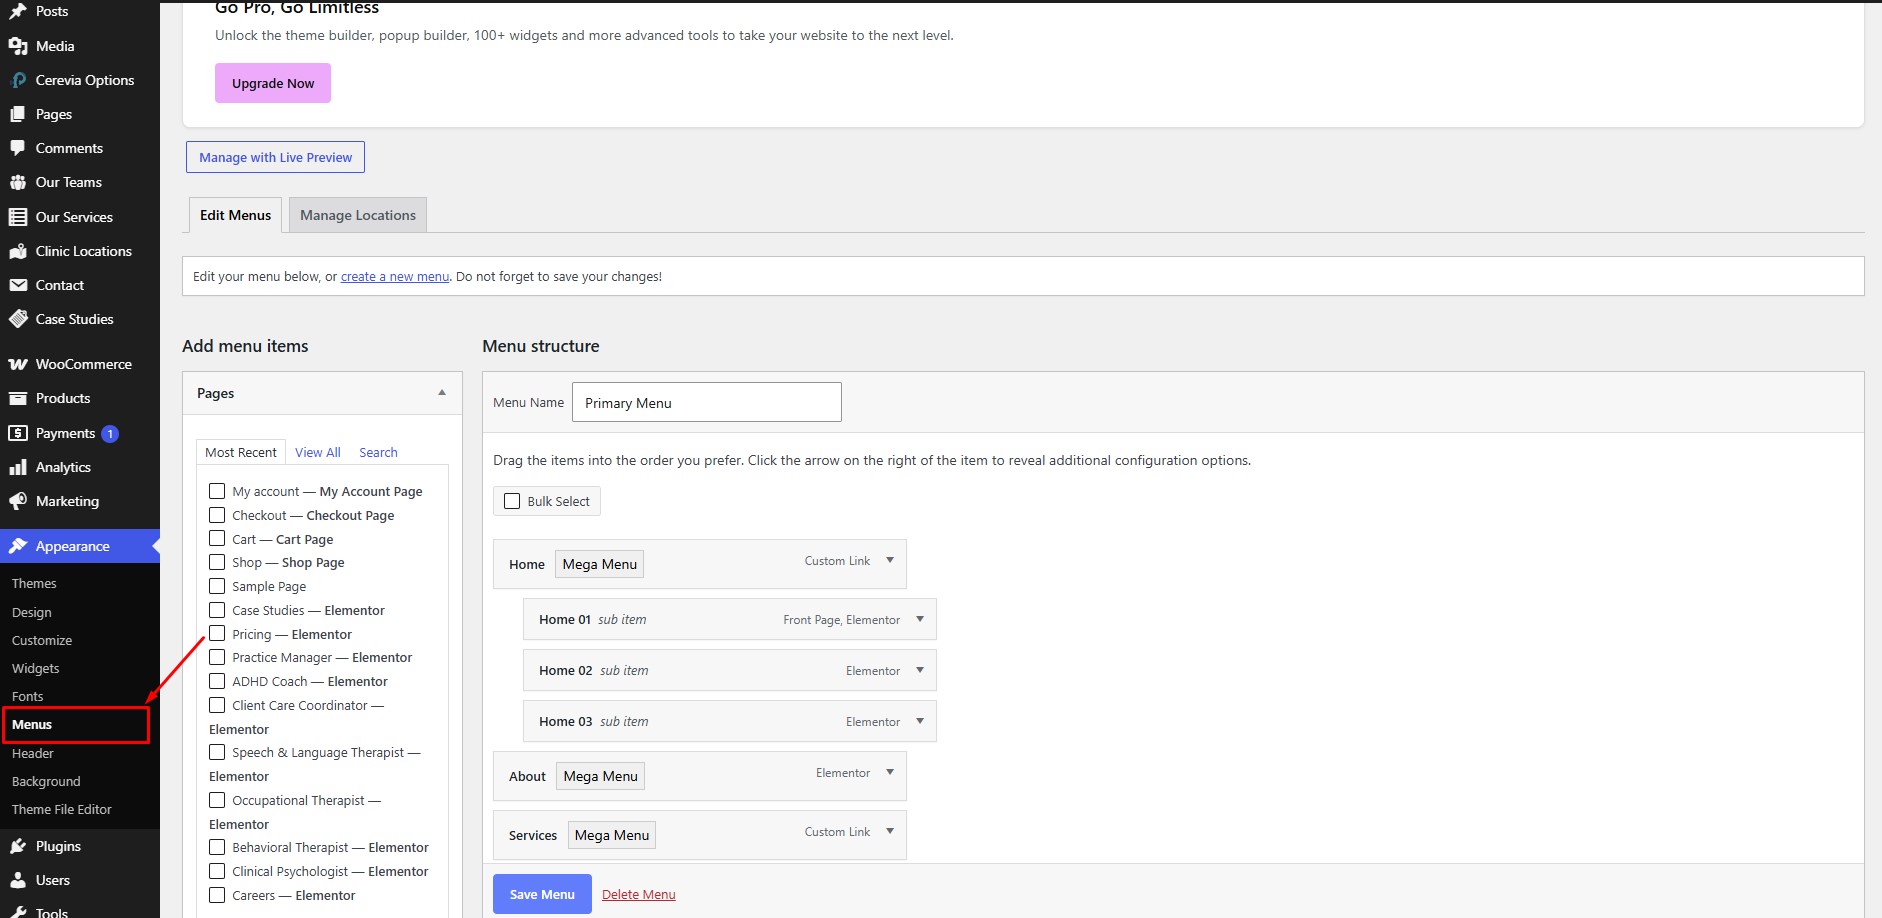
Task: Click the Pages icon in sidebar
Action: [18, 114]
